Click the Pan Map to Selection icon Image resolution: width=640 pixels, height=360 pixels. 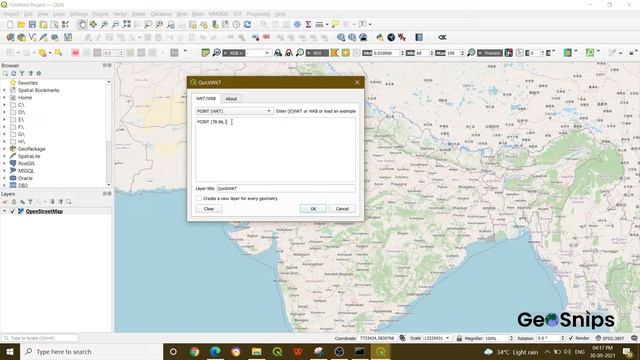pyautogui.click(x=93, y=24)
